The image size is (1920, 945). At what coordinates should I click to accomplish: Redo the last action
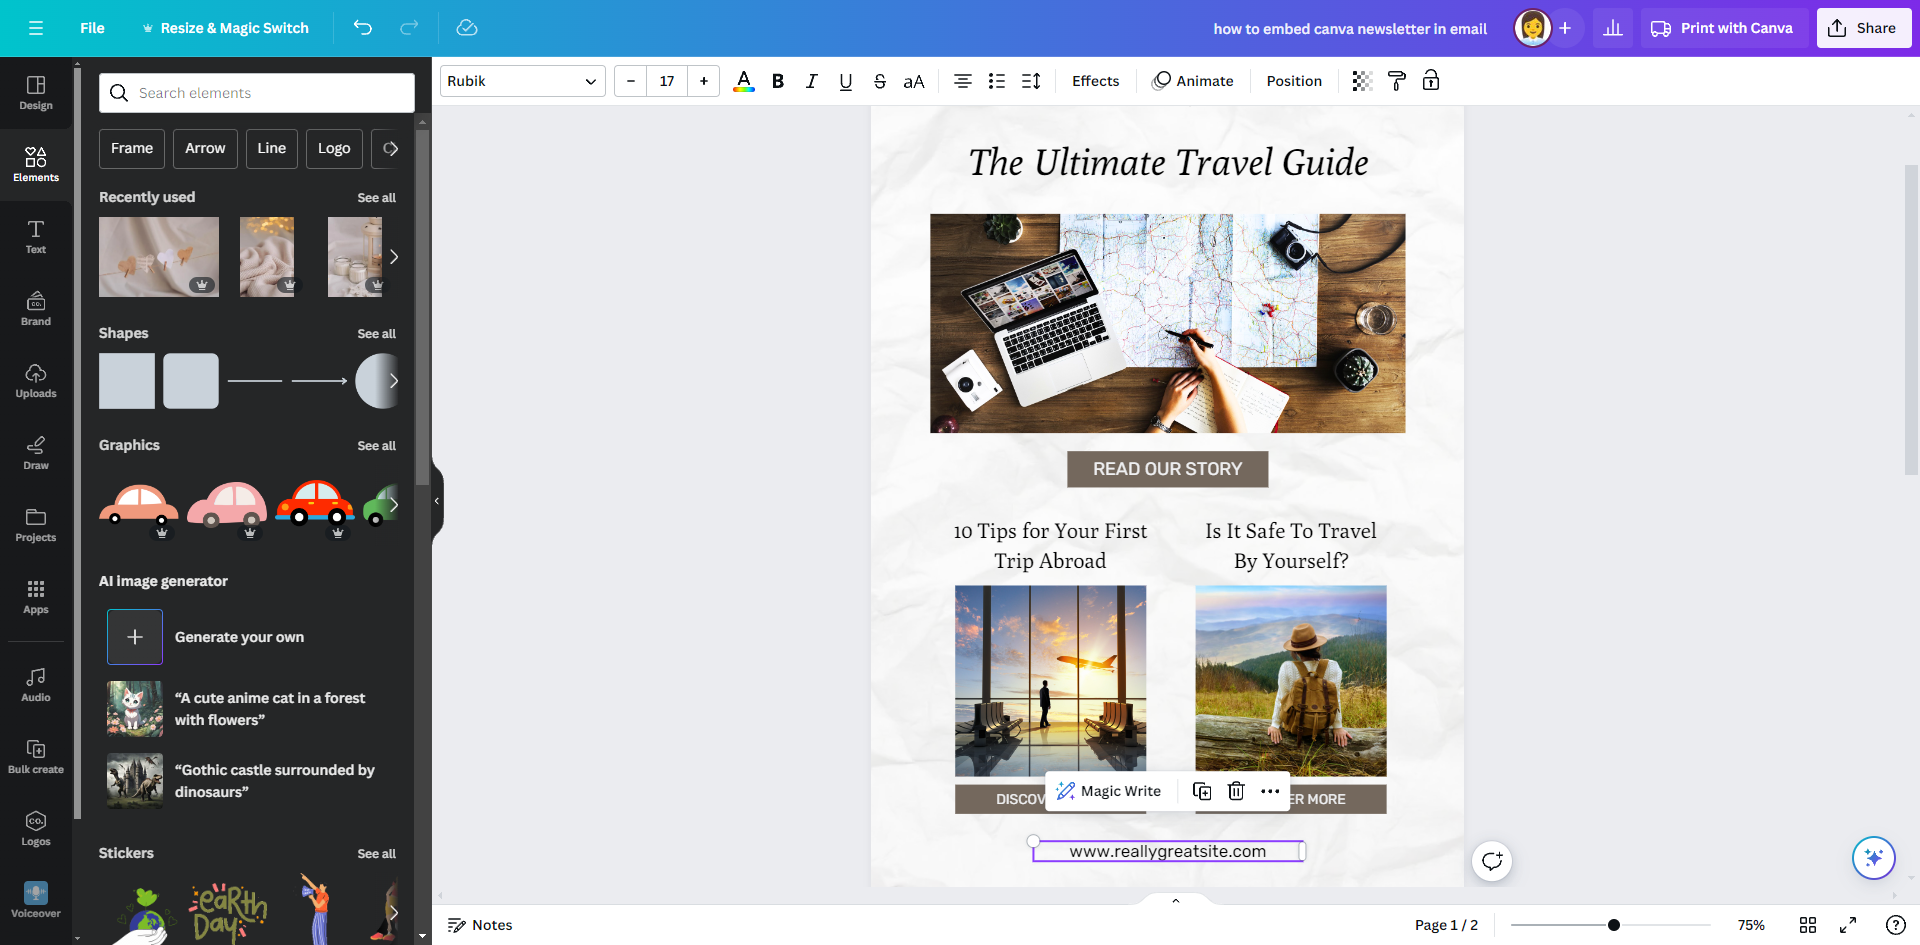click(409, 28)
